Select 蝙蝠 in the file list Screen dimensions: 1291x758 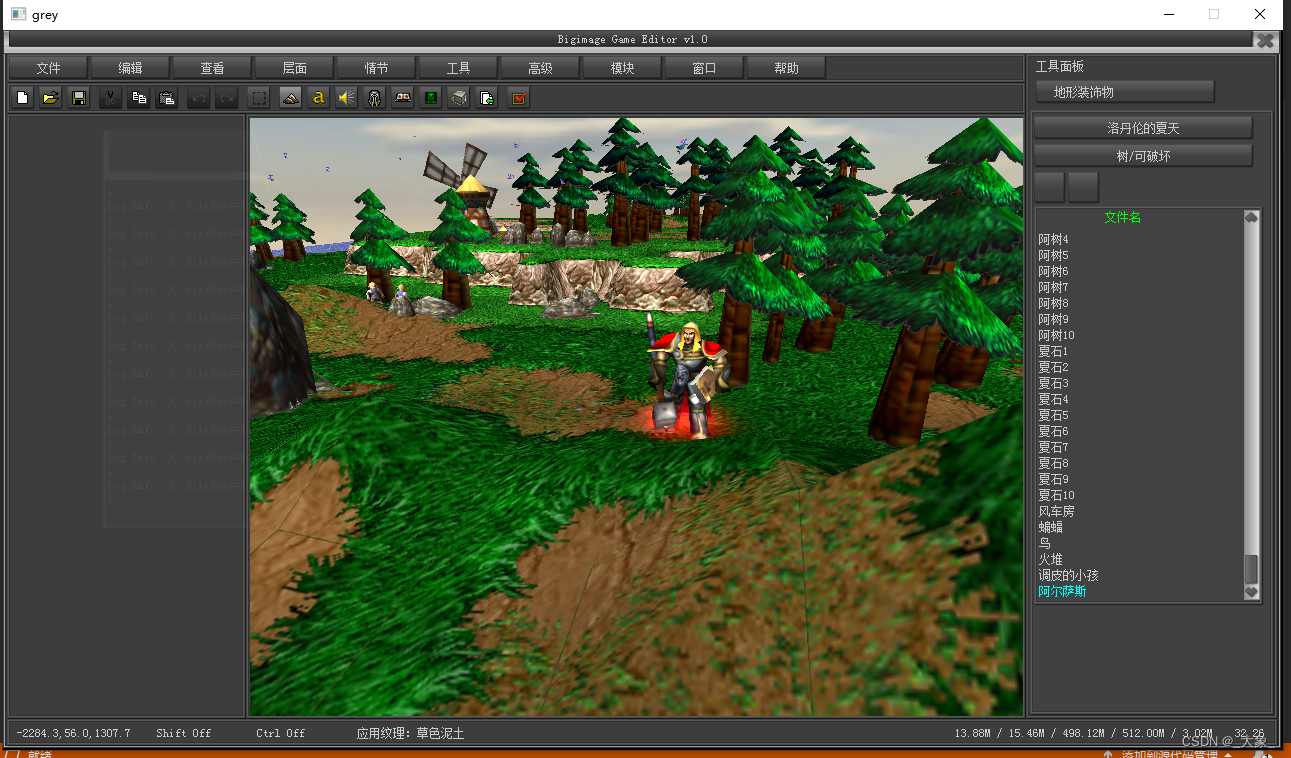point(1051,527)
